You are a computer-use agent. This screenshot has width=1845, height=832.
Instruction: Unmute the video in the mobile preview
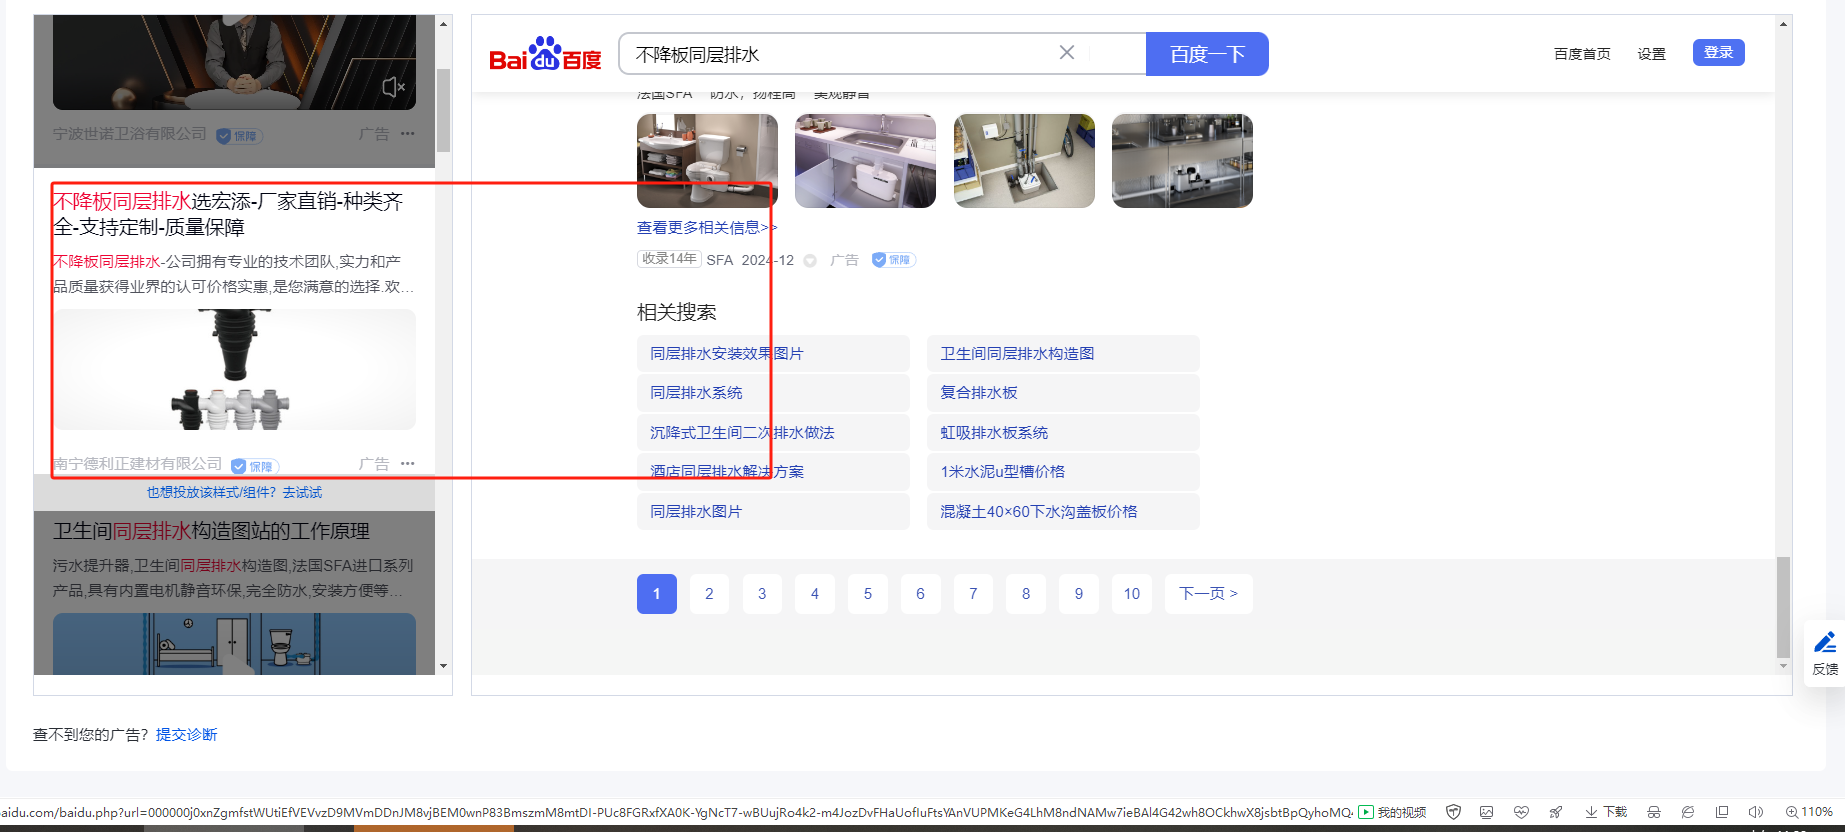(394, 87)
